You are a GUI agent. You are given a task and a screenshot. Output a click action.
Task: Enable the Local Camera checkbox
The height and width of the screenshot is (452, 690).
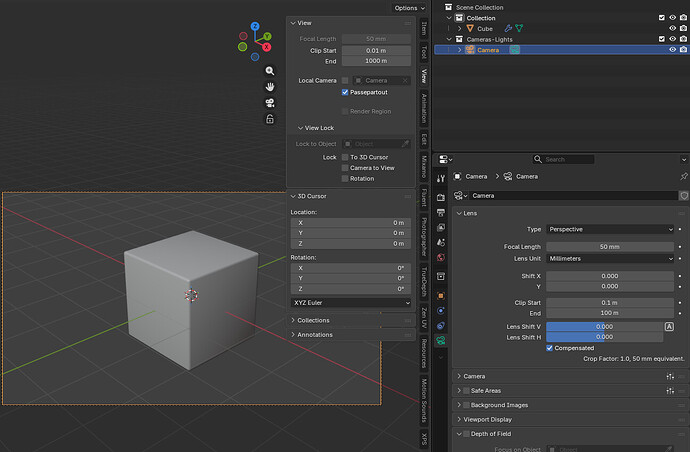pos(345,81)
